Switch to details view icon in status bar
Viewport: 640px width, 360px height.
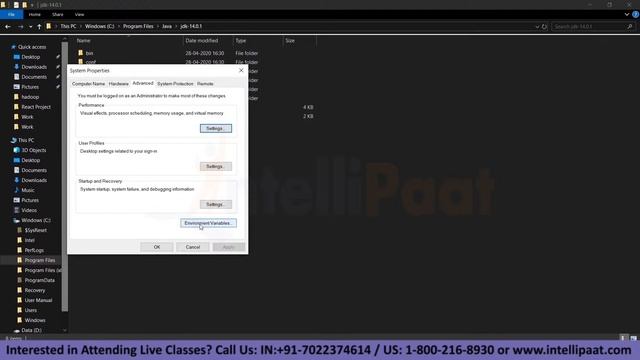[623, 338]
